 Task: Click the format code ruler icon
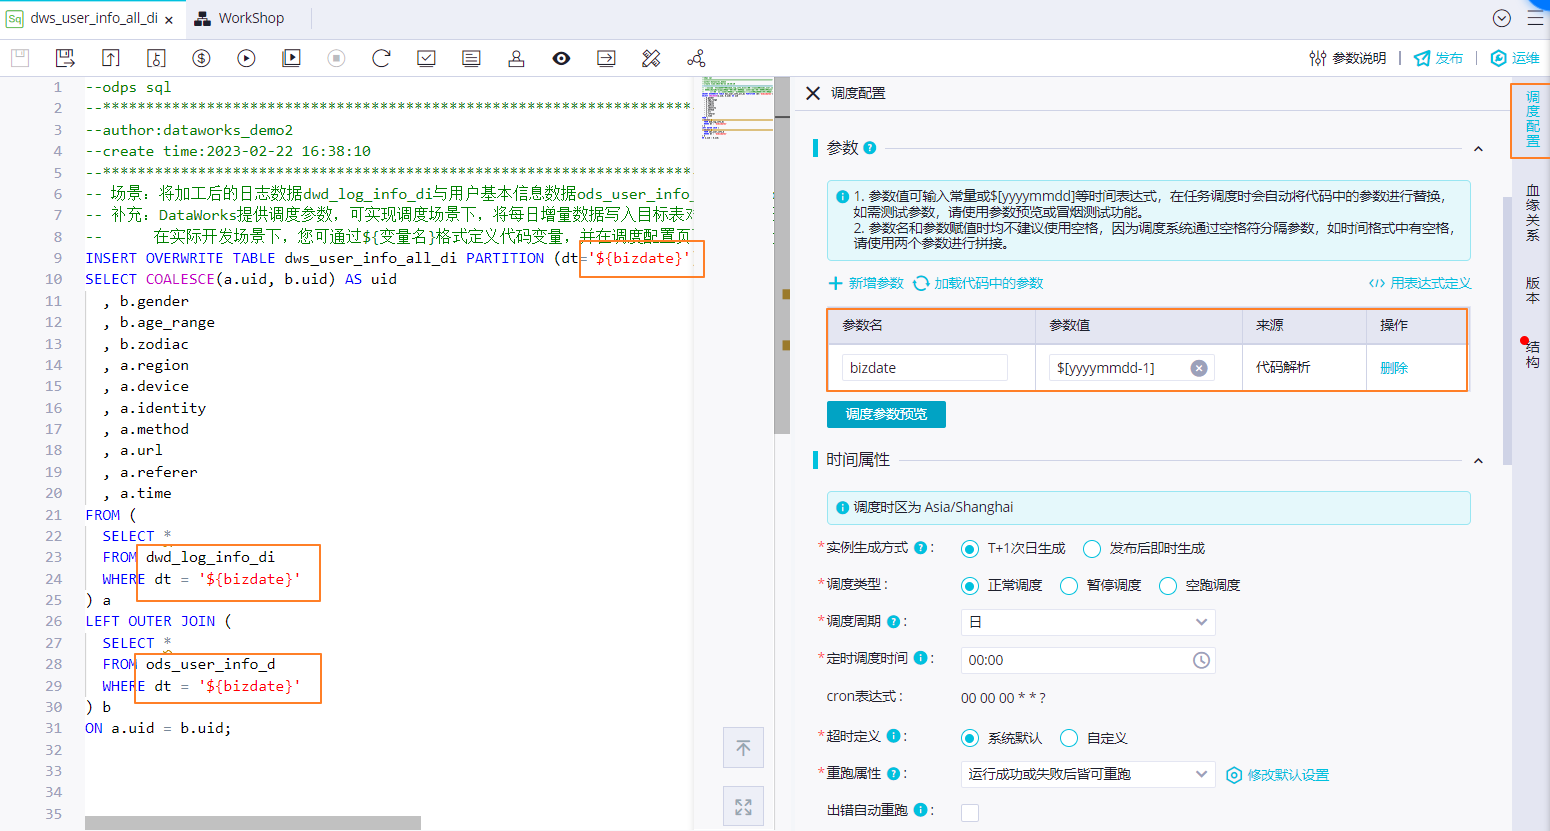(x=651, y=58)
